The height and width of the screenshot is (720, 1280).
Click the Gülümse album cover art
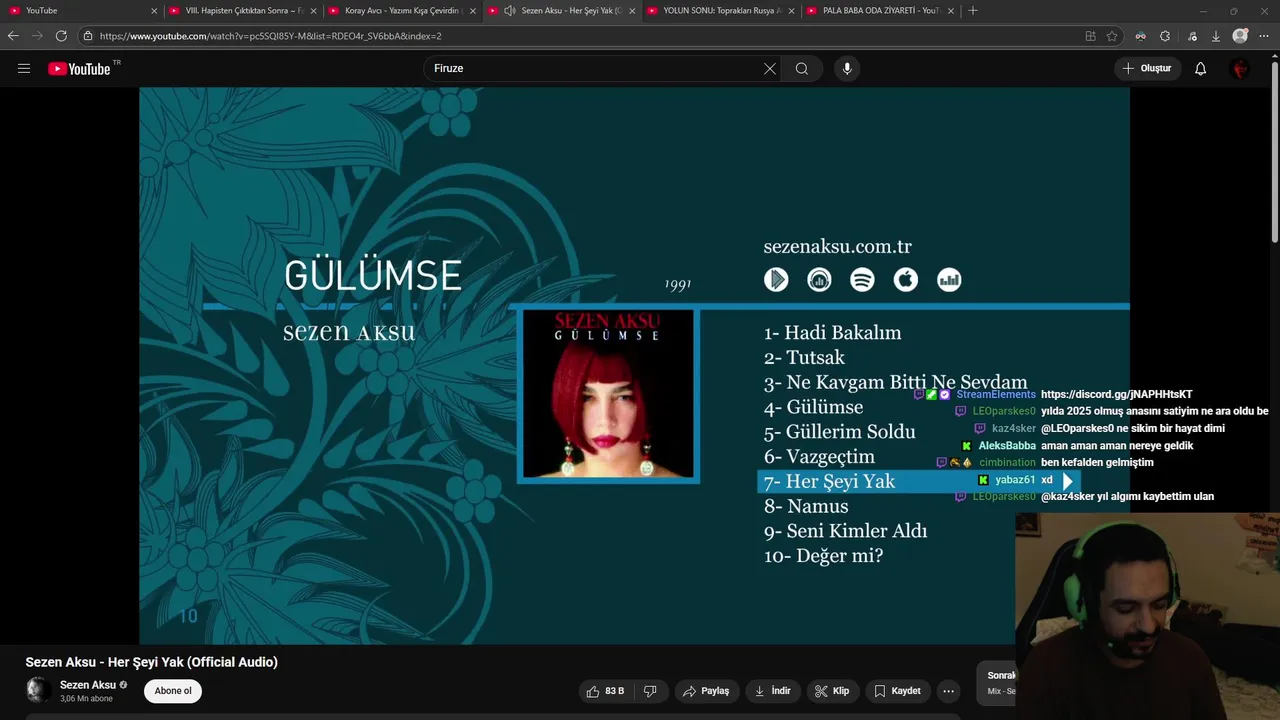[x=608, y=394]
